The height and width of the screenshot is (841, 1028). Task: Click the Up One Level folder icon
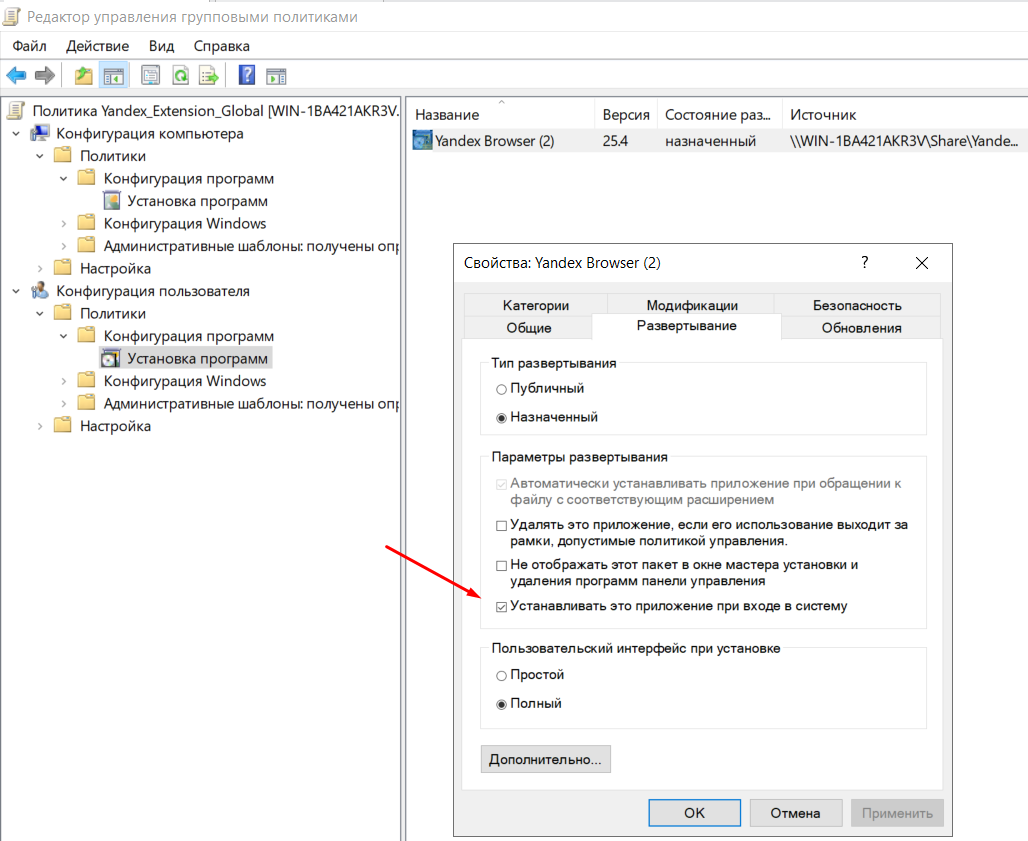pos(84,75)
